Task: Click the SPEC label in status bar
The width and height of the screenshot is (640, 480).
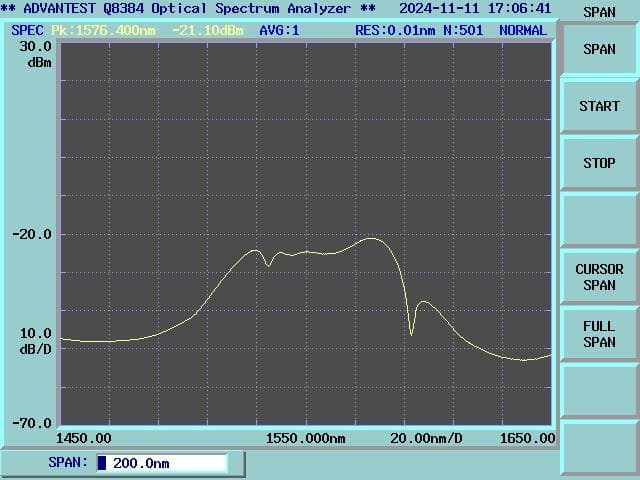Action: (x=27, y=30)
